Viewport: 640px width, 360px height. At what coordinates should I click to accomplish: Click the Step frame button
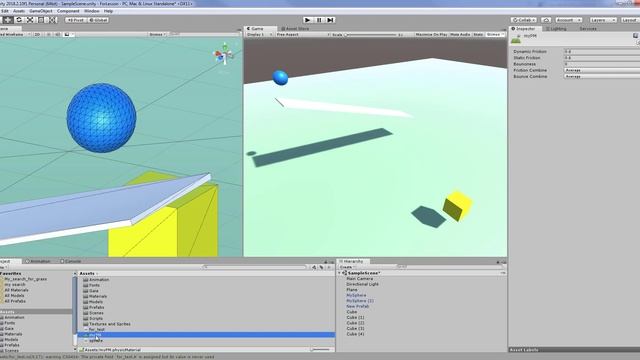coord(331,20)
